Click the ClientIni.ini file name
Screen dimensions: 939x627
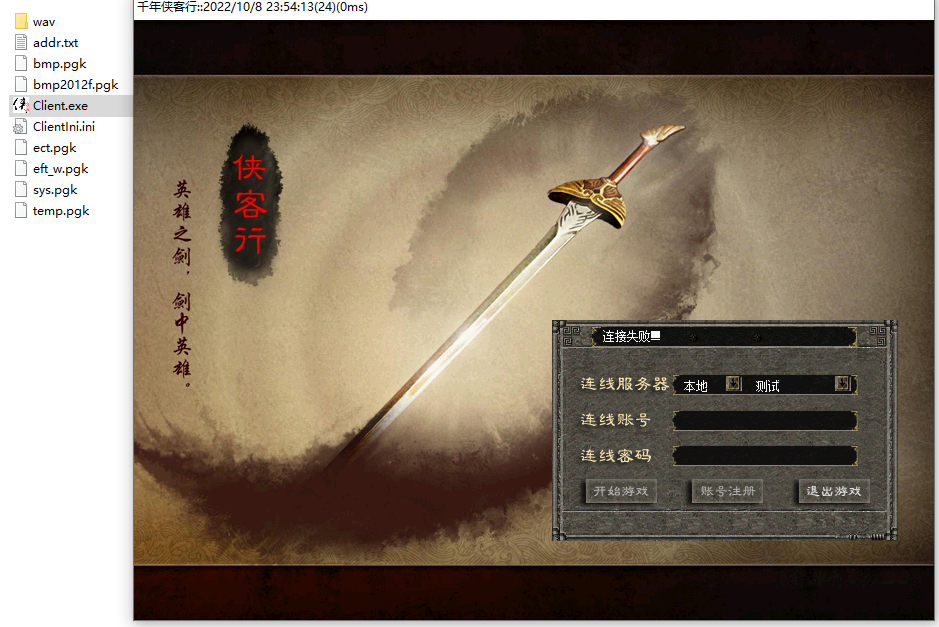tap(64, 126)
